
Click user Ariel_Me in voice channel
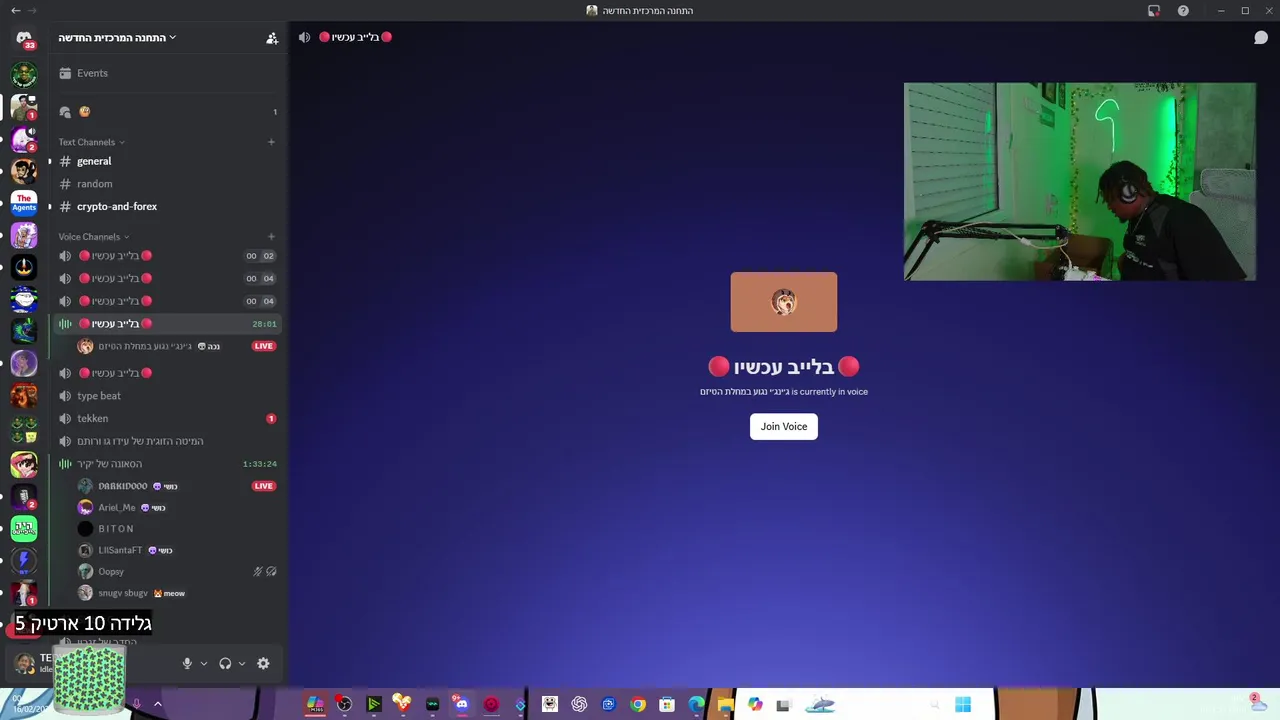tap(179, 508)
